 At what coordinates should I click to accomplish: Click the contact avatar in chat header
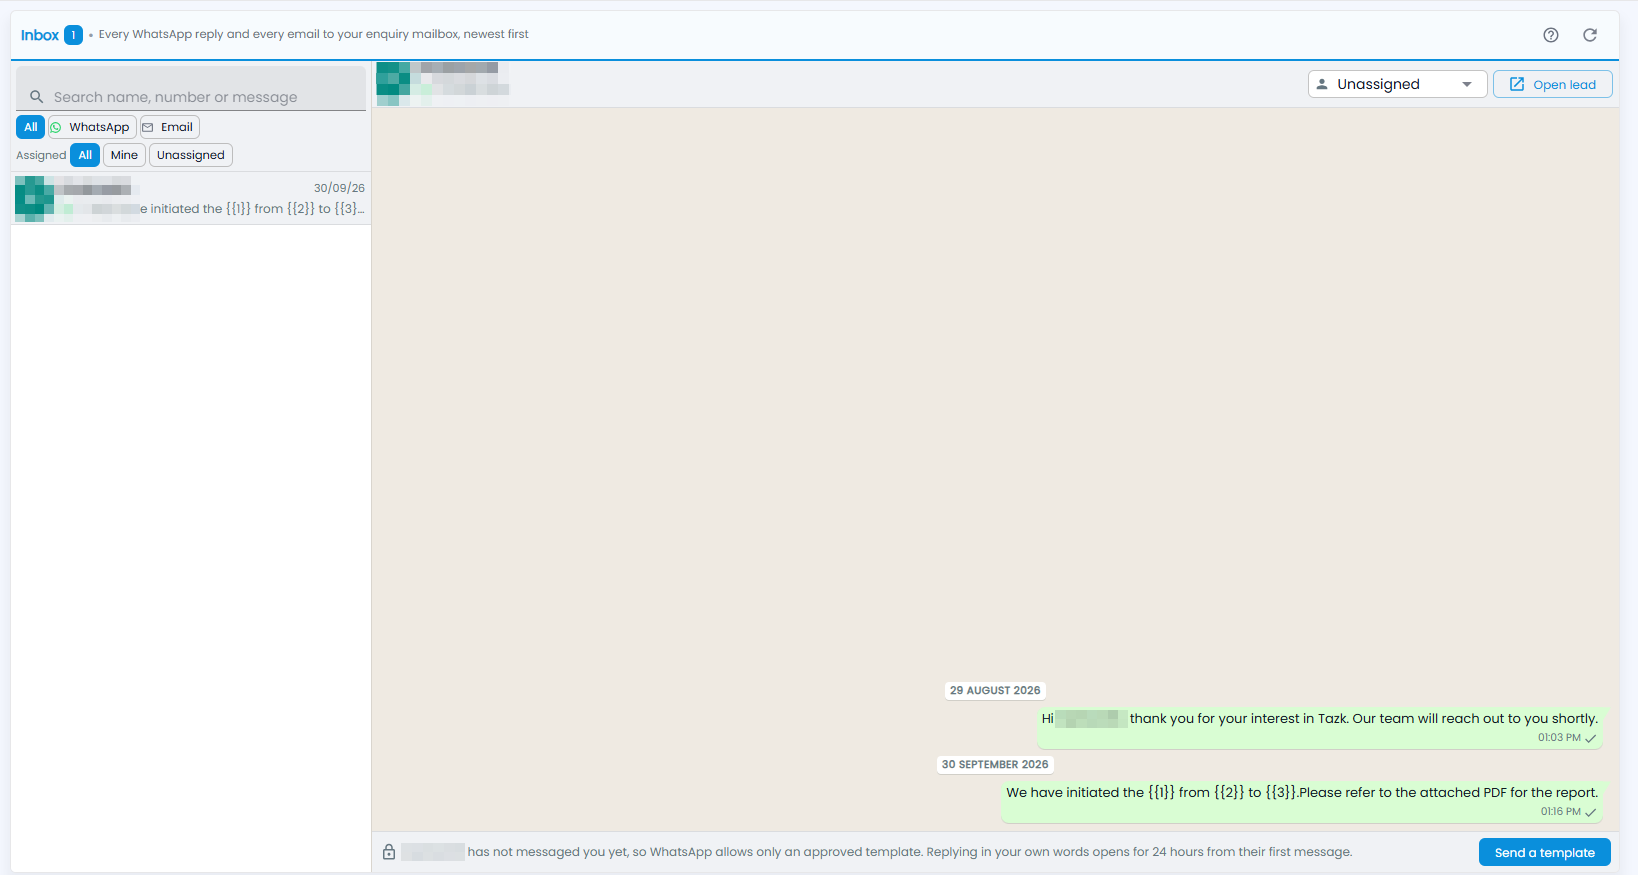pyautogui.click(x=394, y=84)
